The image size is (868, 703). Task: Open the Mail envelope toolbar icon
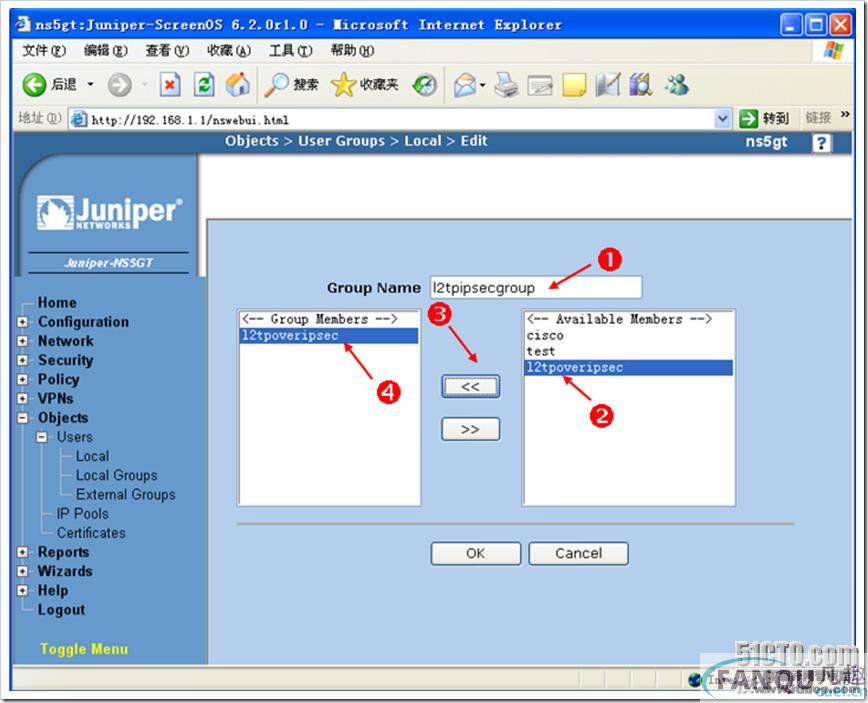pyautogui.click(x=465, y=85)
